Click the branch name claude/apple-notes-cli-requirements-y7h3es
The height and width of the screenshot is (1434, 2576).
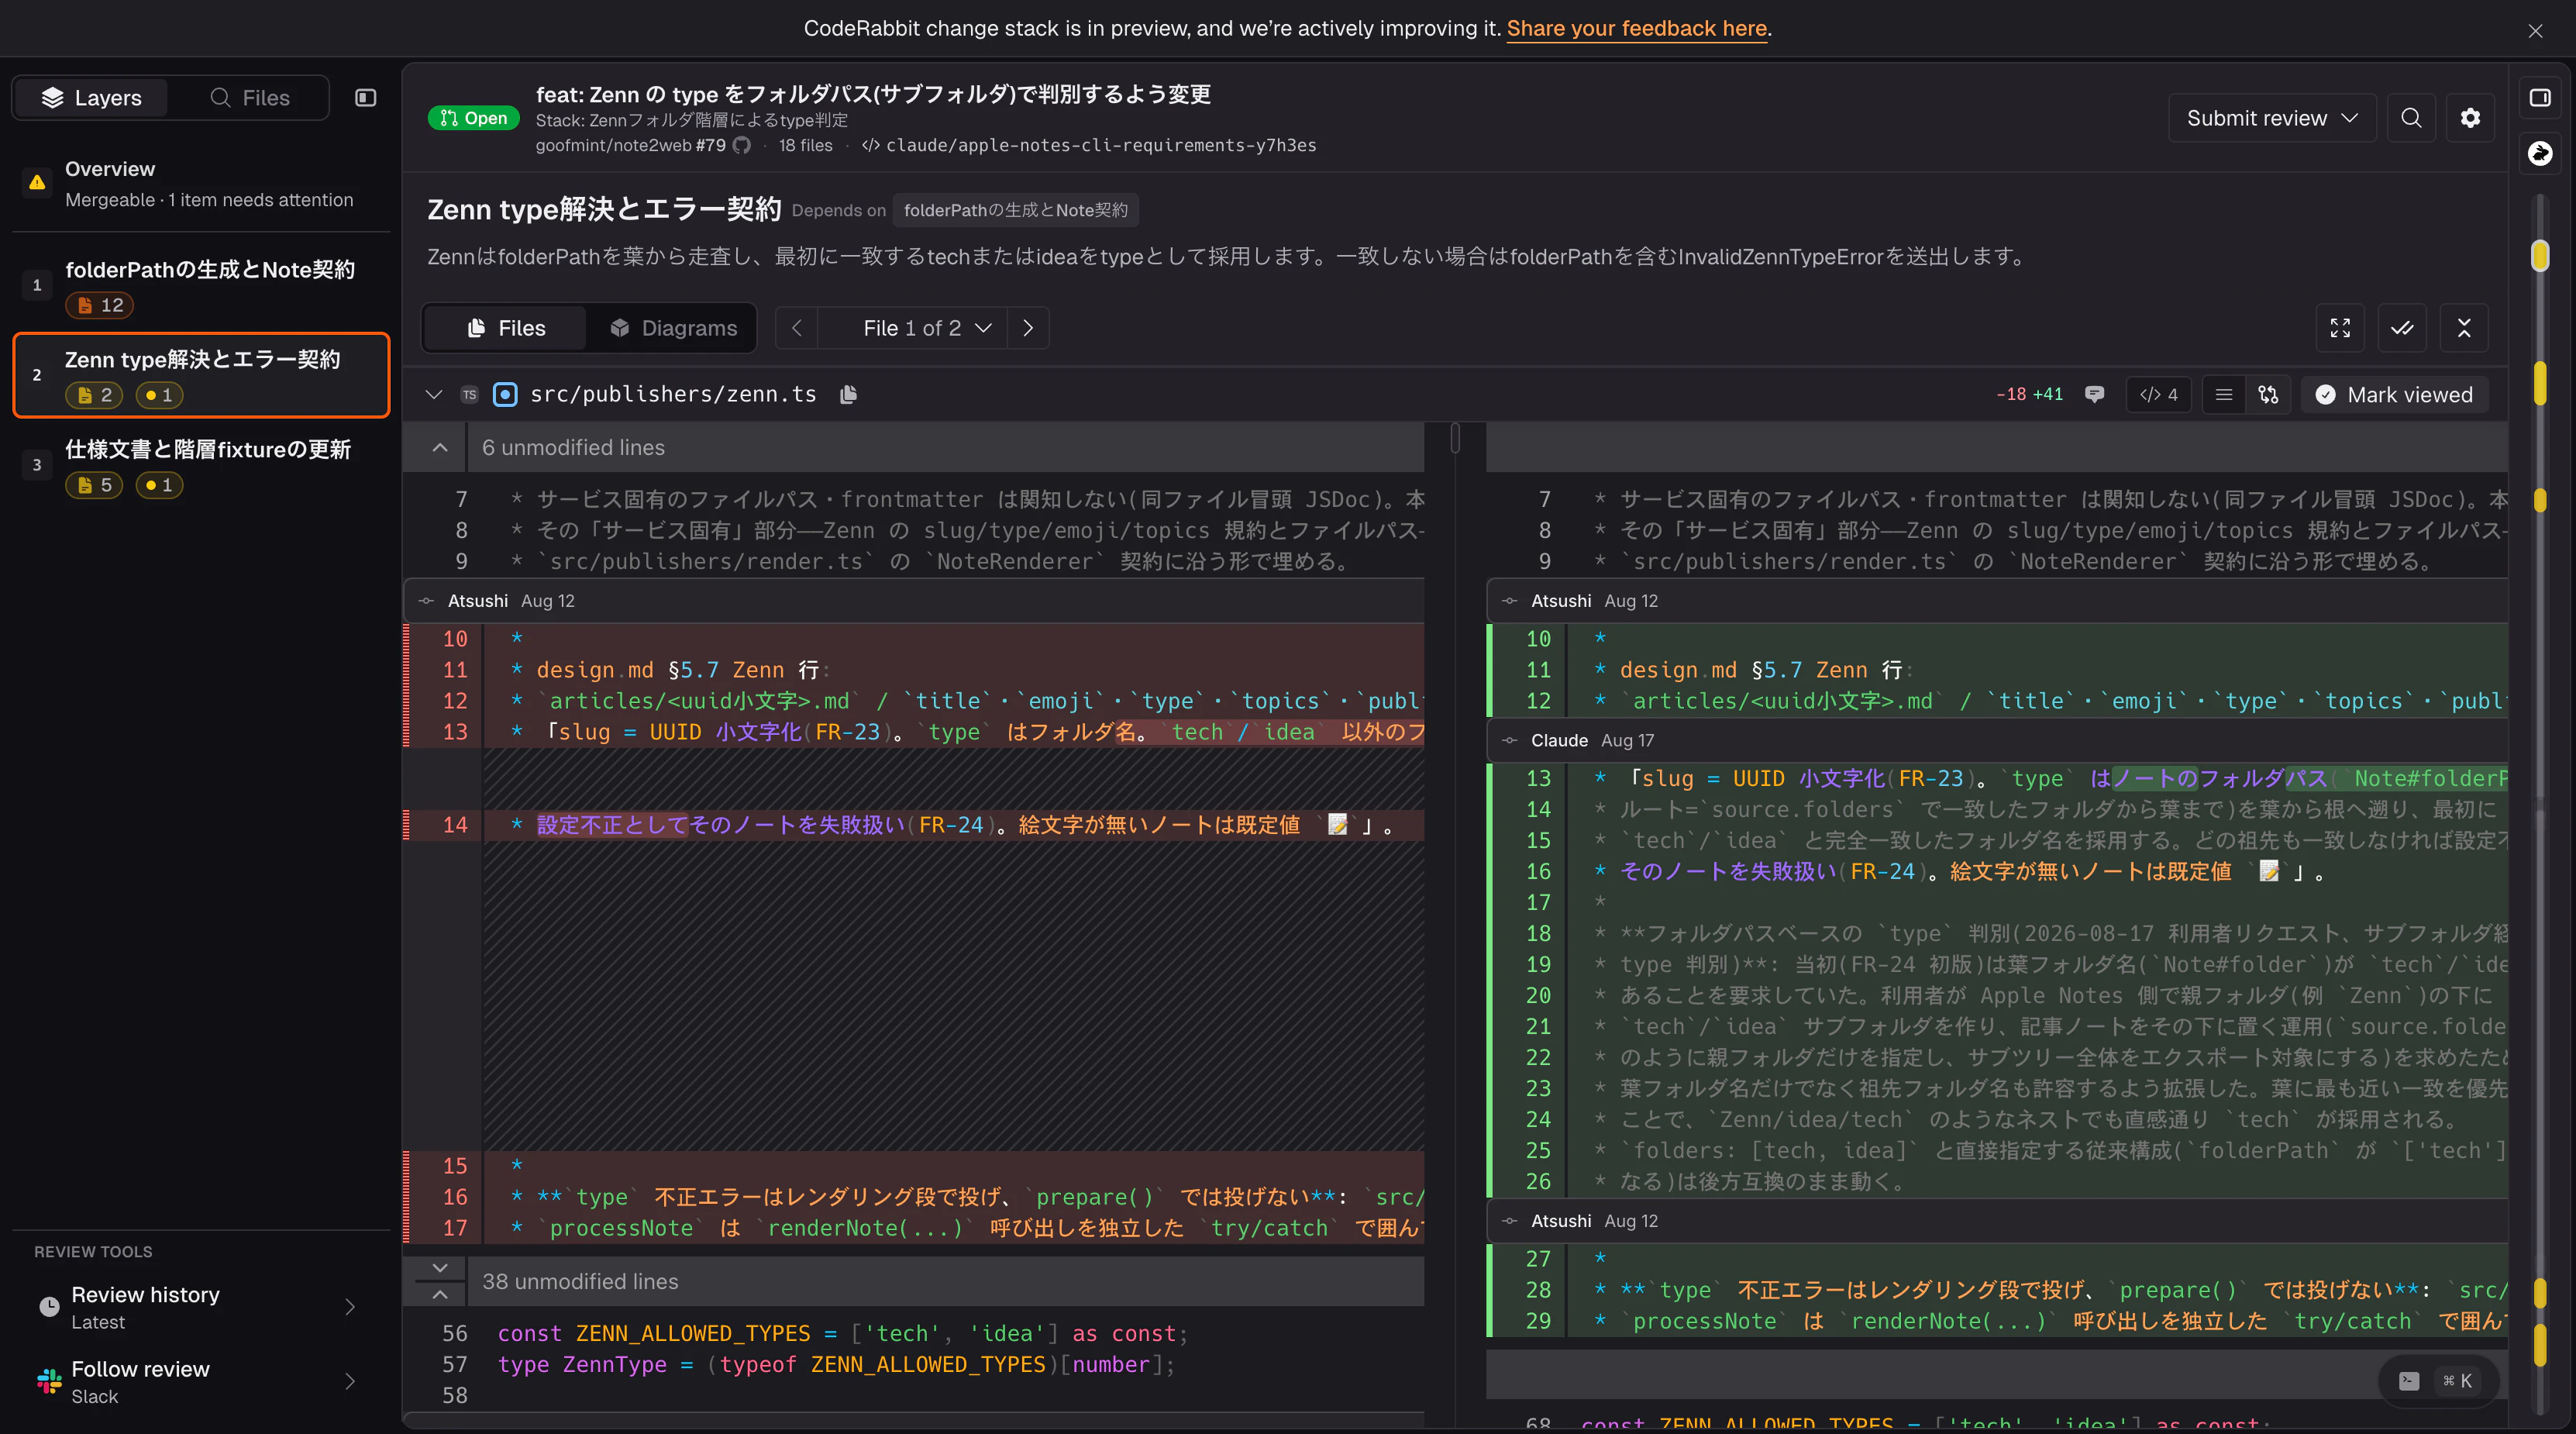[1100, 145]
